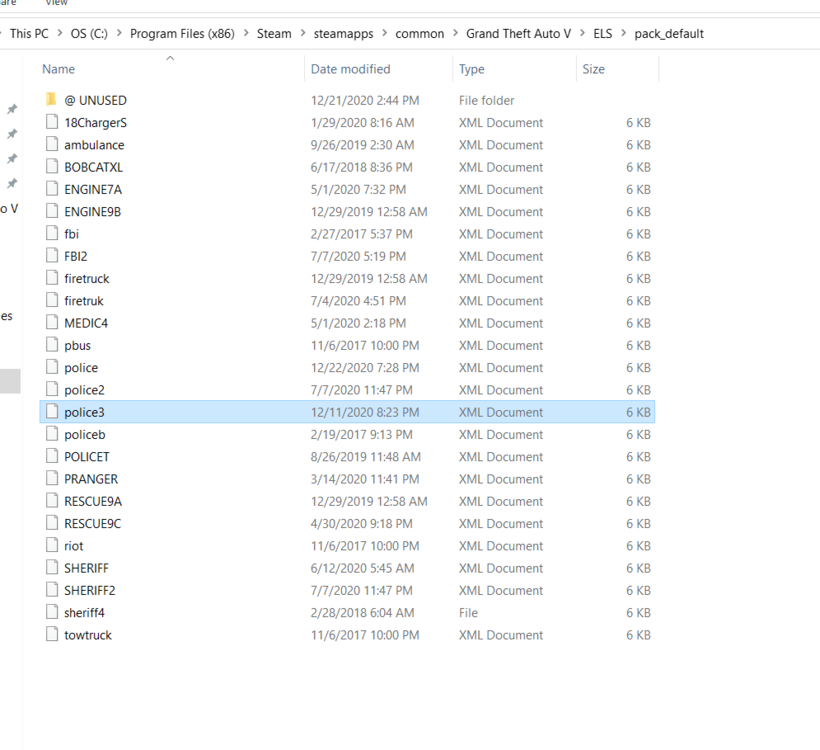Viewport: 820px width, 750px height.
Task: Expand chevron after This PC in path
Action: pos(59,33)
